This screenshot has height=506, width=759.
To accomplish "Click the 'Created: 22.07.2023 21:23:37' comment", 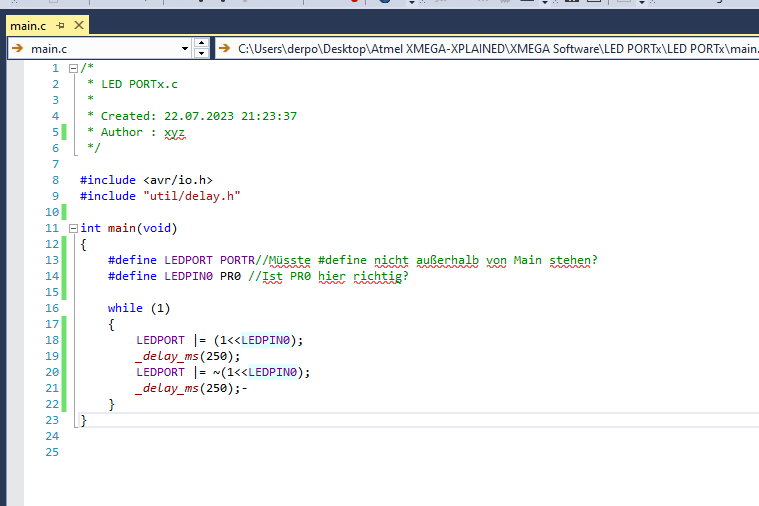I will tap(198, 116).
